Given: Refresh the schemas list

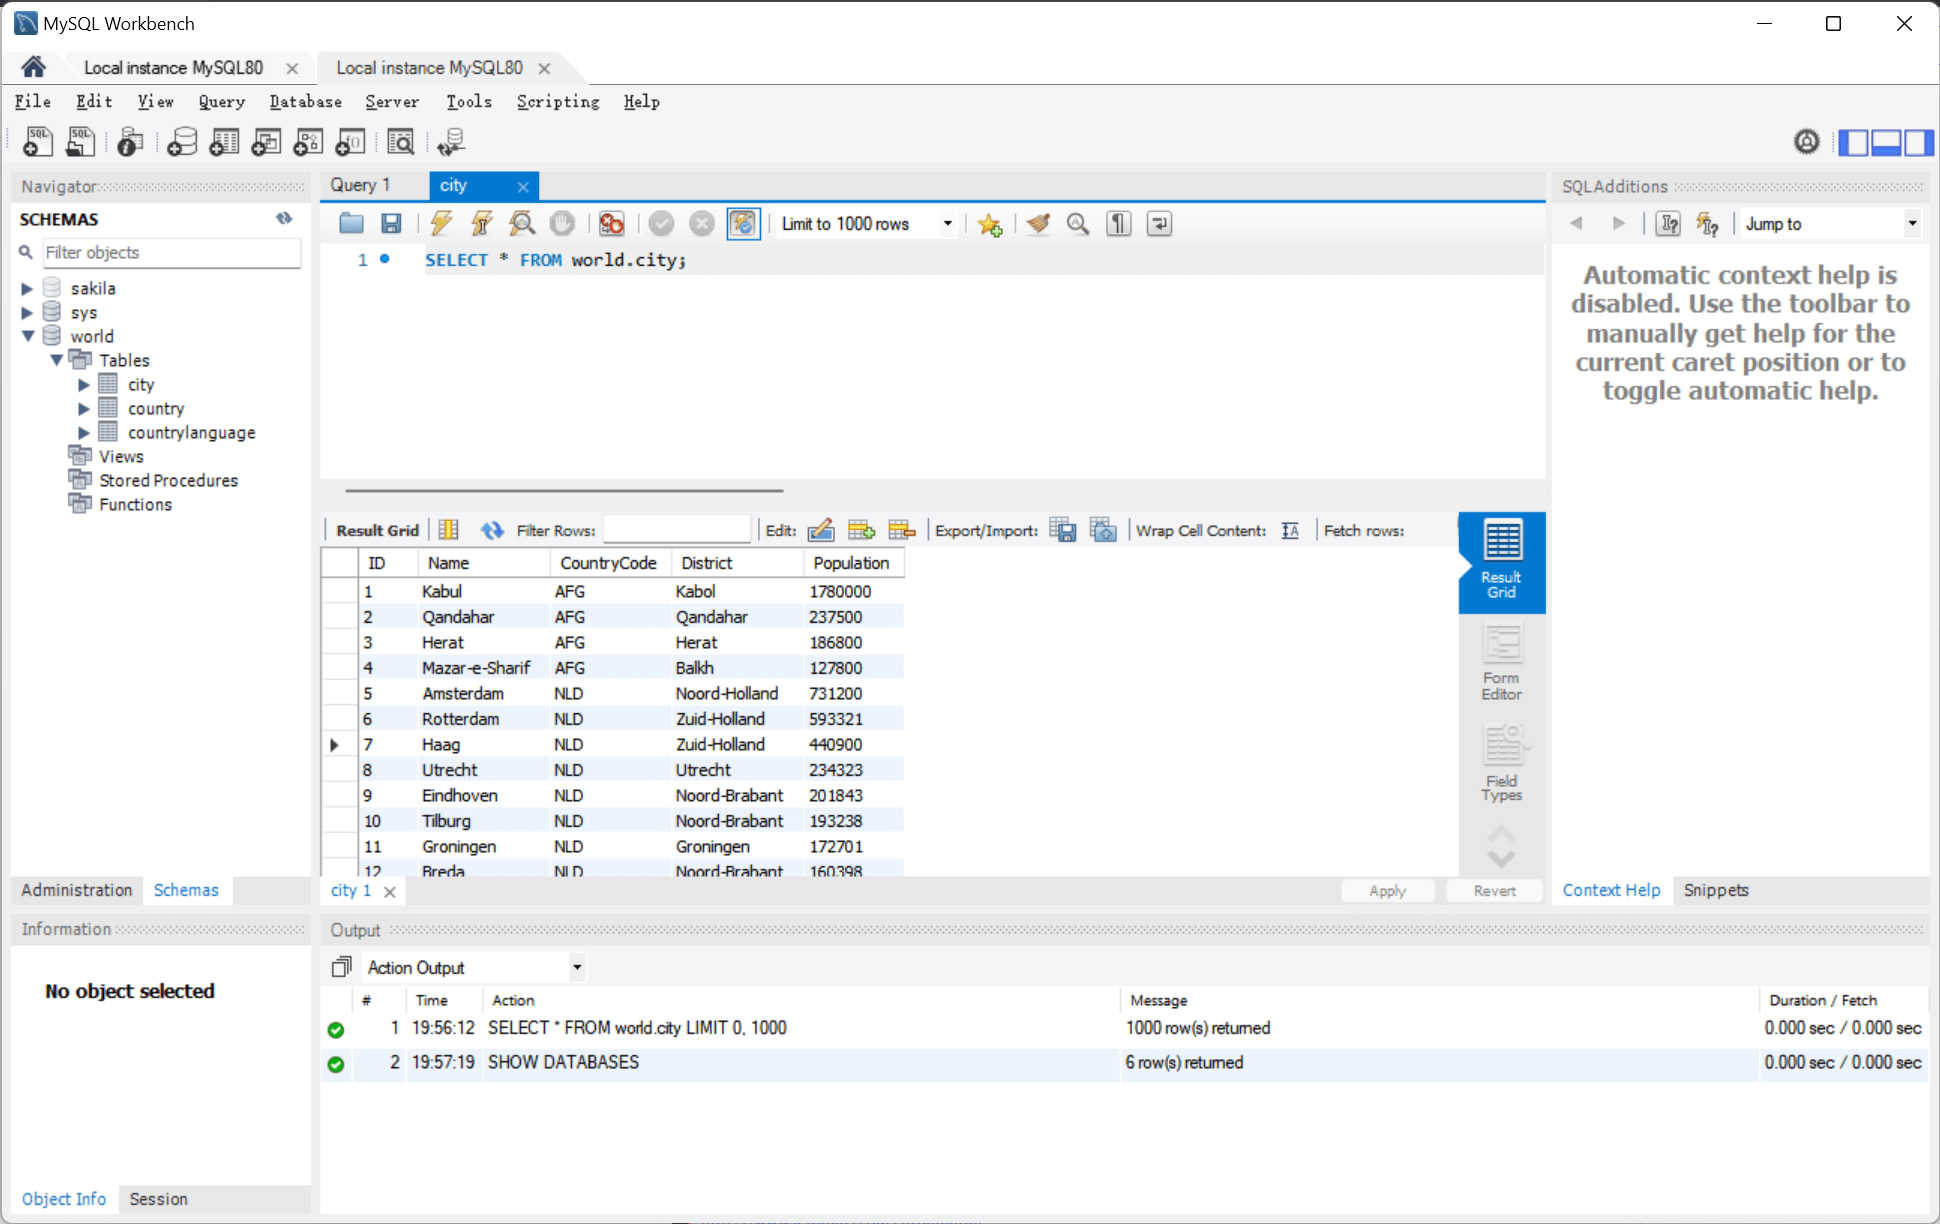Looking at the screenshot, I should click(x=284, y=219).
